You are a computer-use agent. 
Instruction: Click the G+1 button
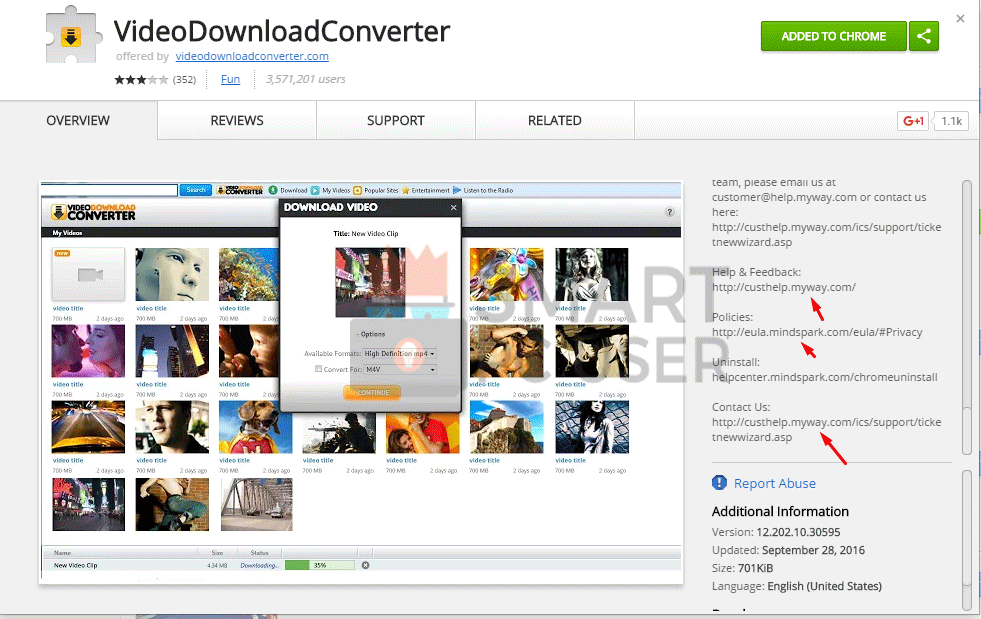[x=913, y=121]
